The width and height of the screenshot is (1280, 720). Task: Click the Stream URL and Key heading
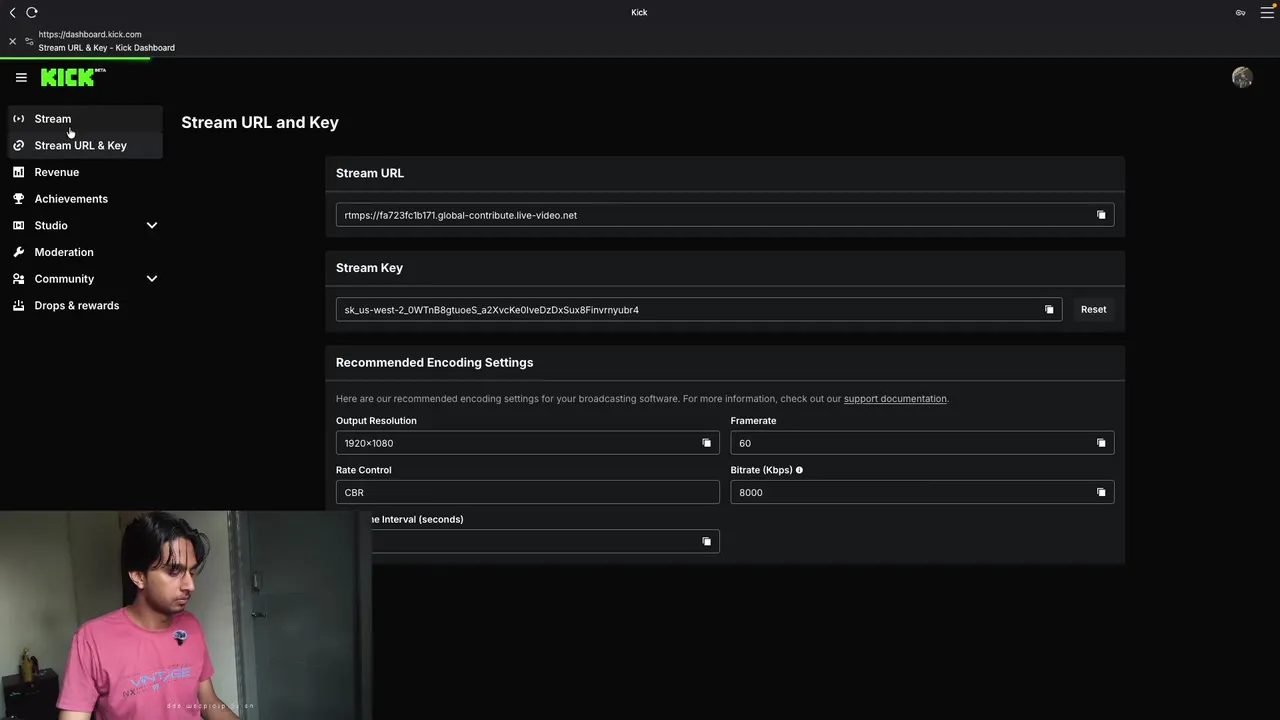coord(260,122)
